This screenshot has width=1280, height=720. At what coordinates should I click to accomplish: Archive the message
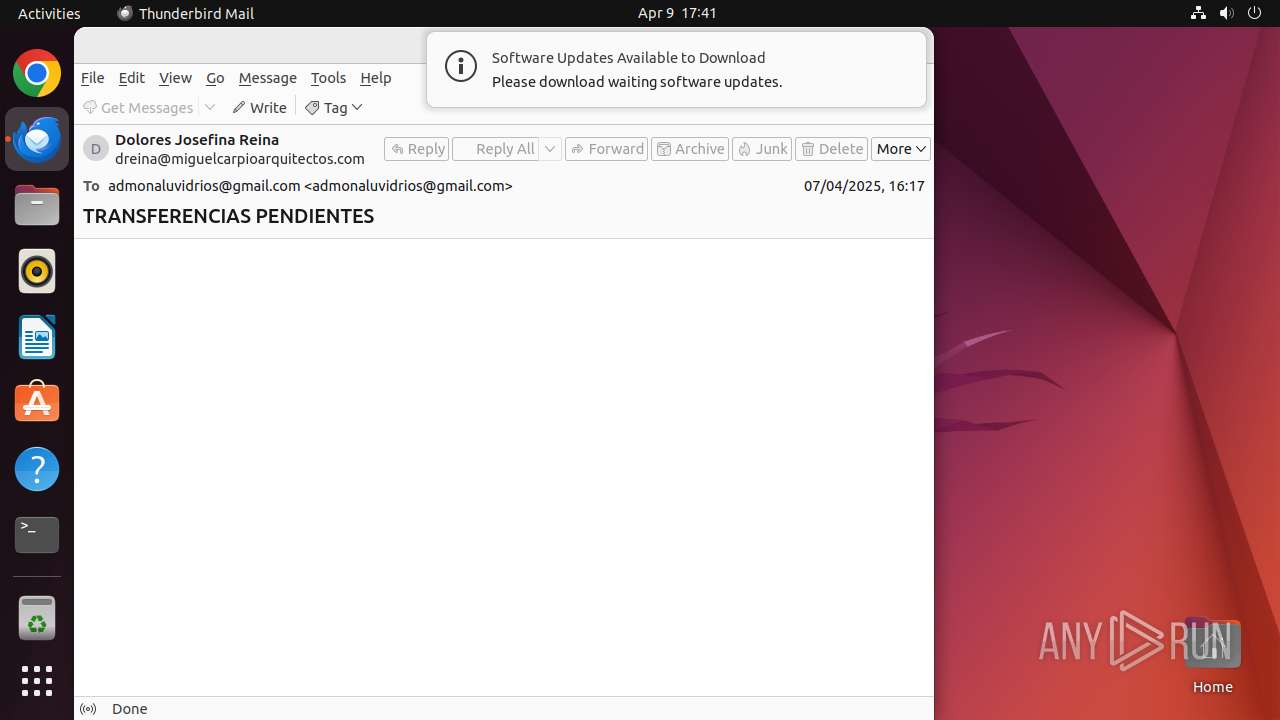pyautogui.click(x=690, y=149)
